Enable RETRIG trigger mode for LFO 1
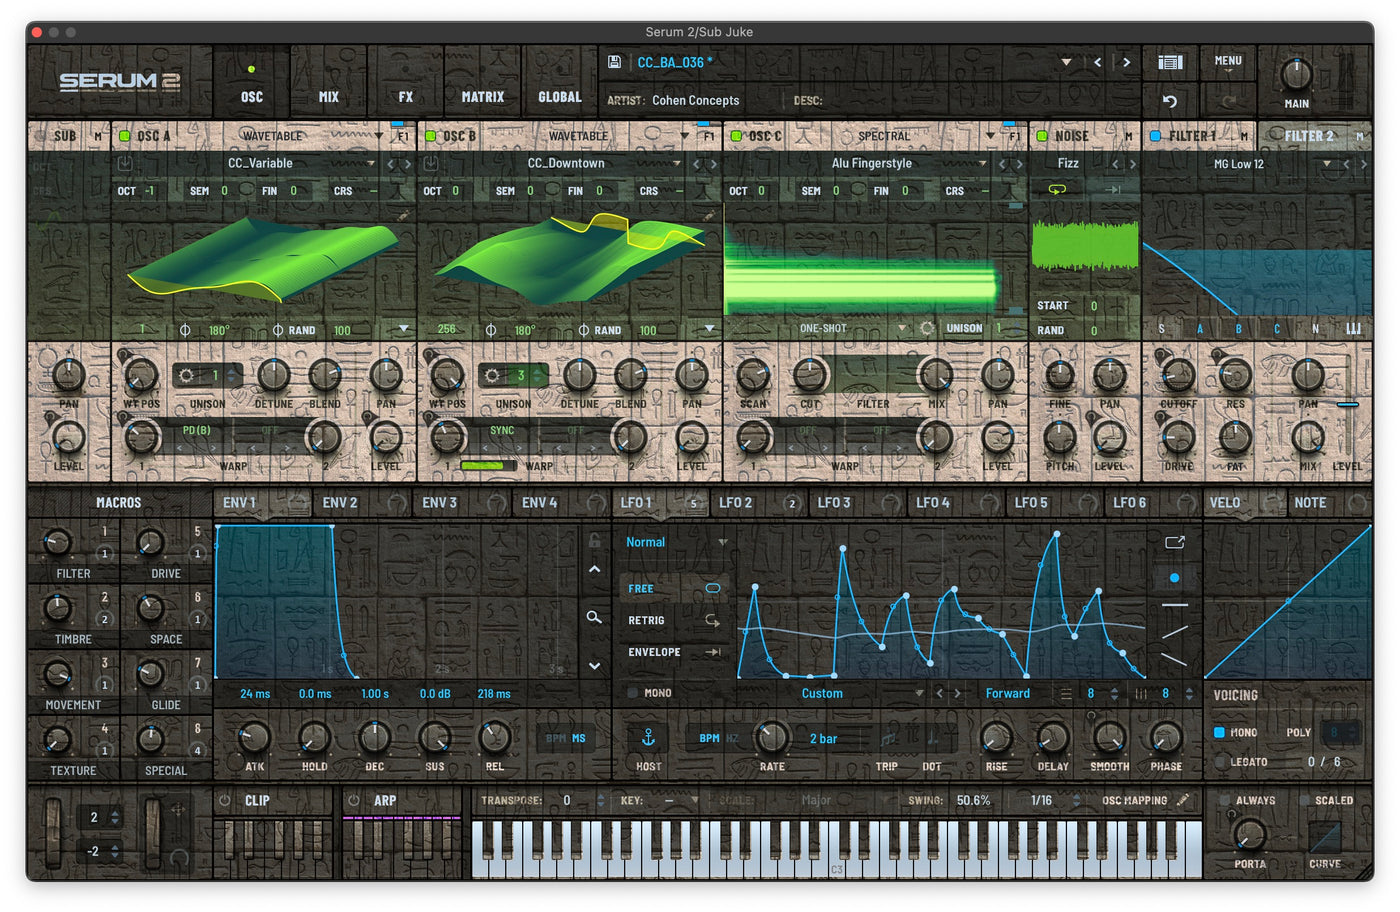This screenshot has width=1400, height=912. point(646,620)
